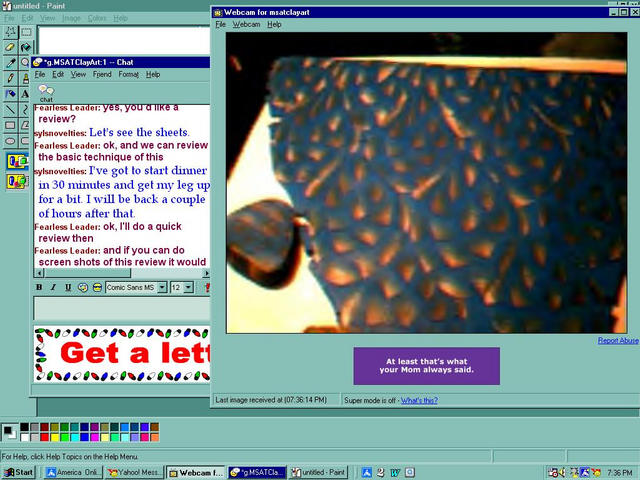Click the volume speaker tray icon
This screenshot has width=640, height=480.
pos(562,473)
